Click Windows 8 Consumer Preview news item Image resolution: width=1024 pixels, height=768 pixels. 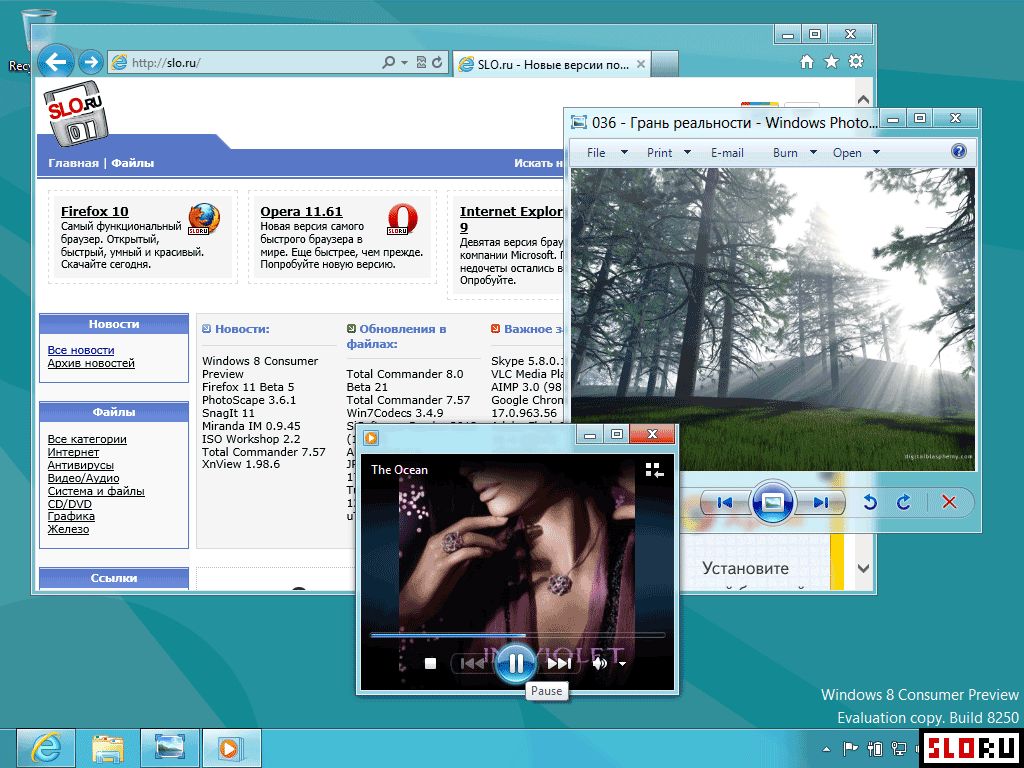pos(260,368)
